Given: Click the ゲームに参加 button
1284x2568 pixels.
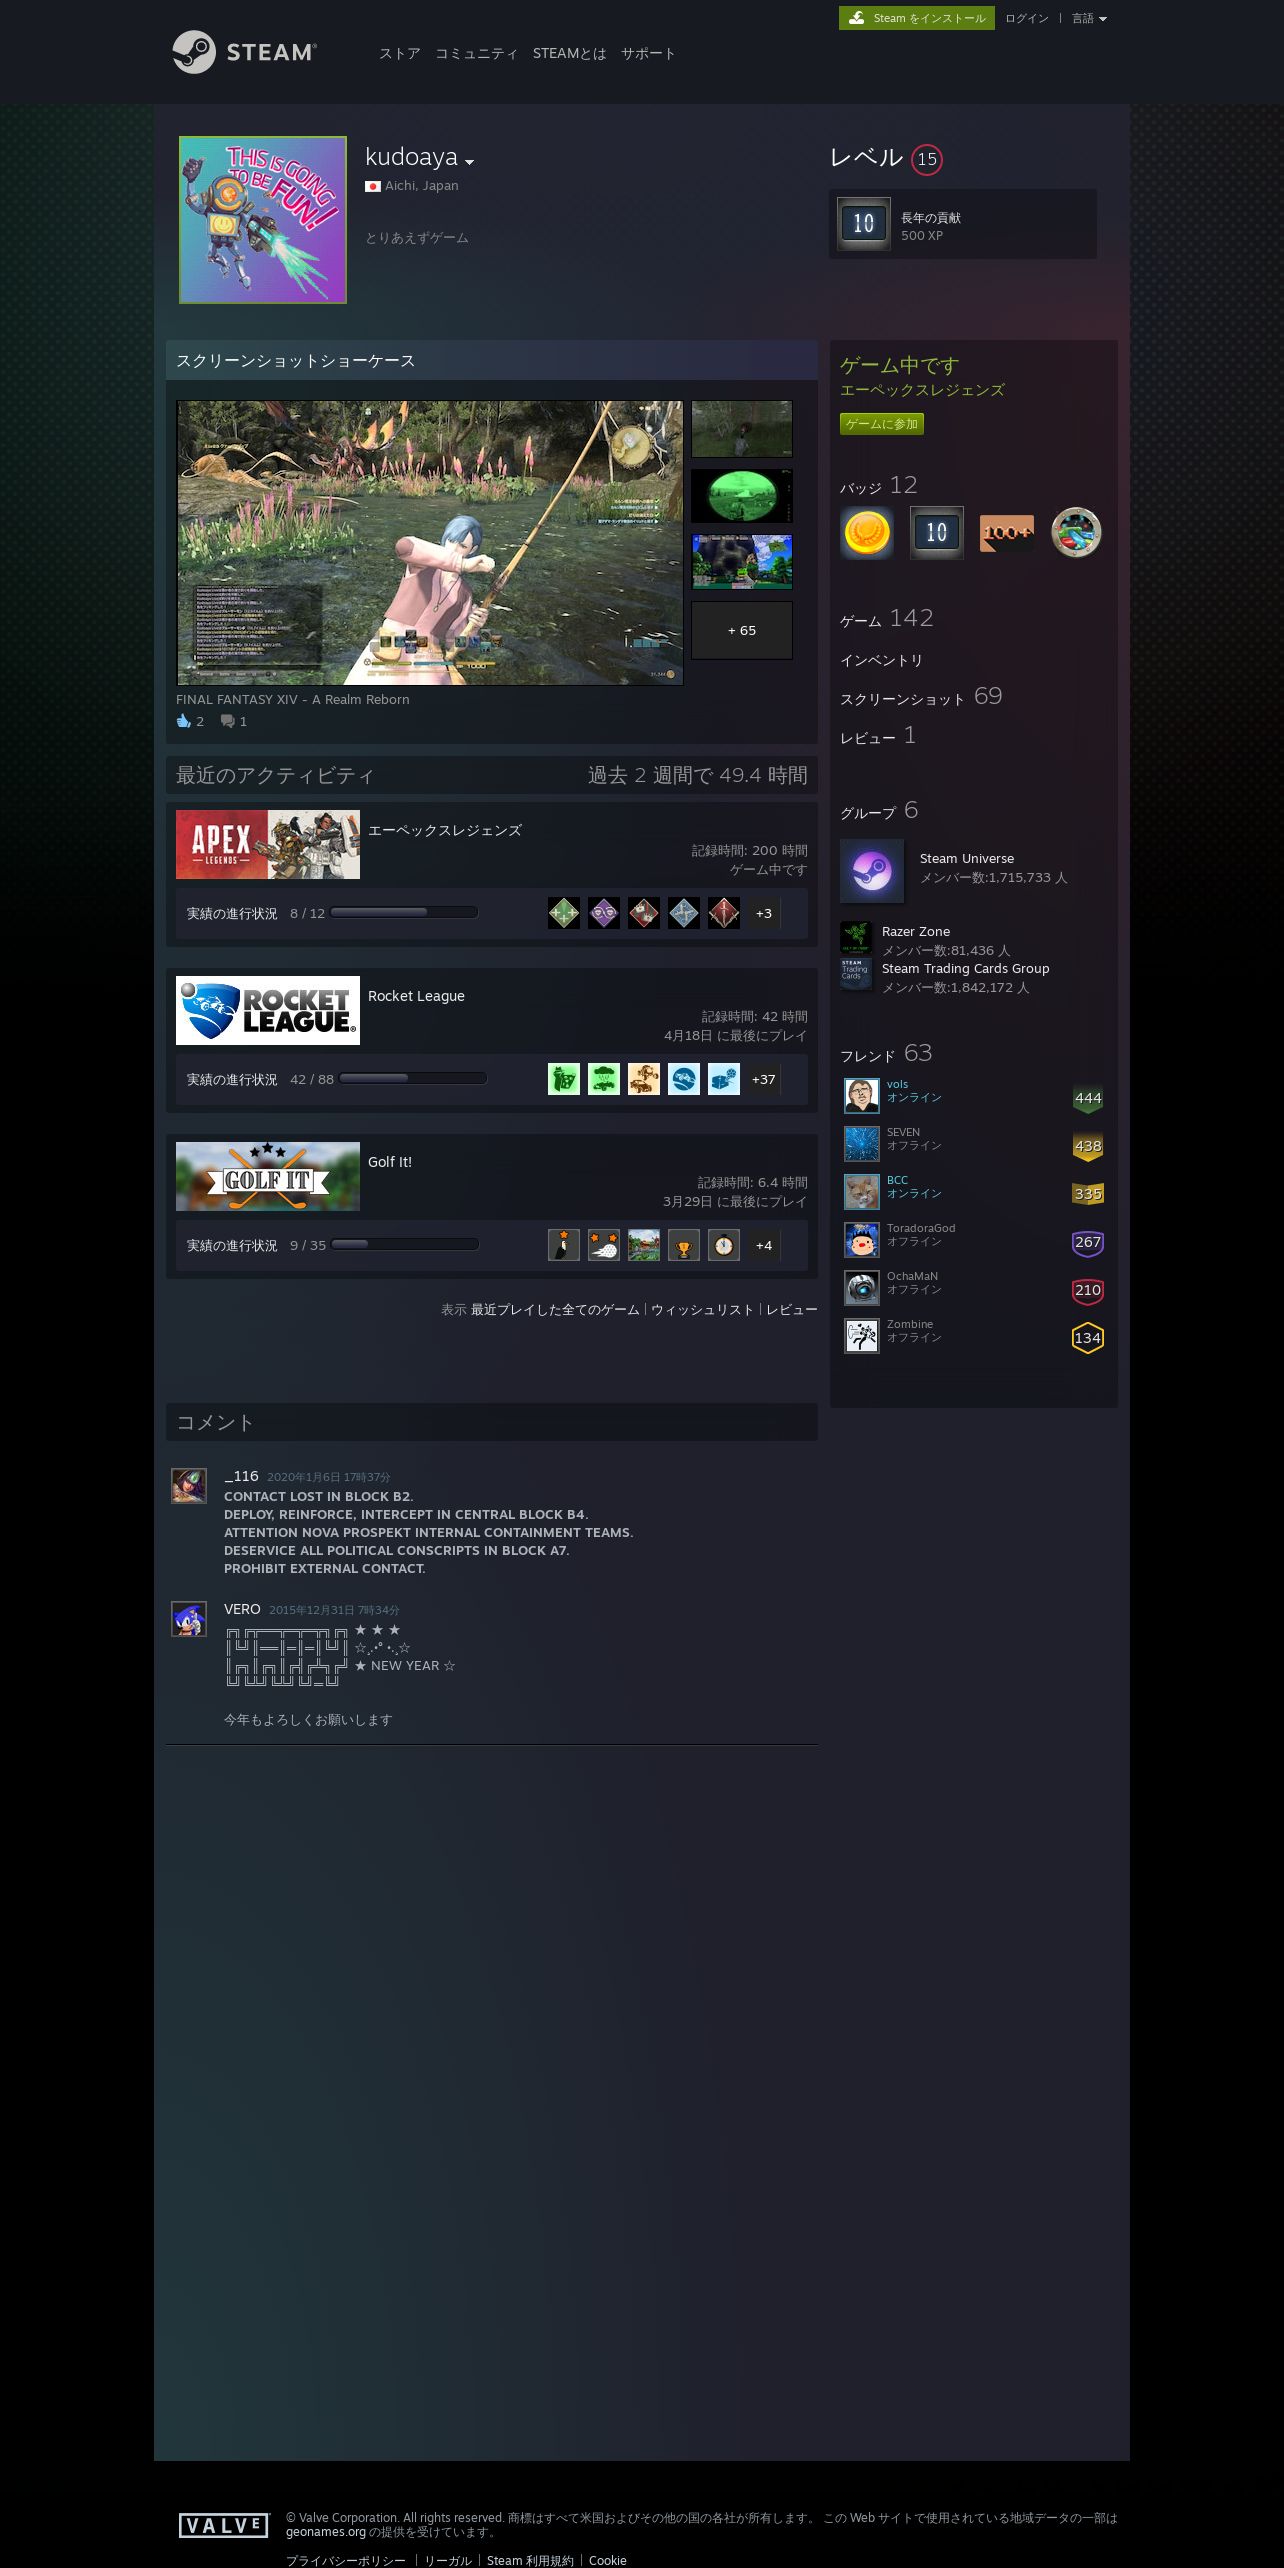Looking at the screenshot, I should point(882,424).
